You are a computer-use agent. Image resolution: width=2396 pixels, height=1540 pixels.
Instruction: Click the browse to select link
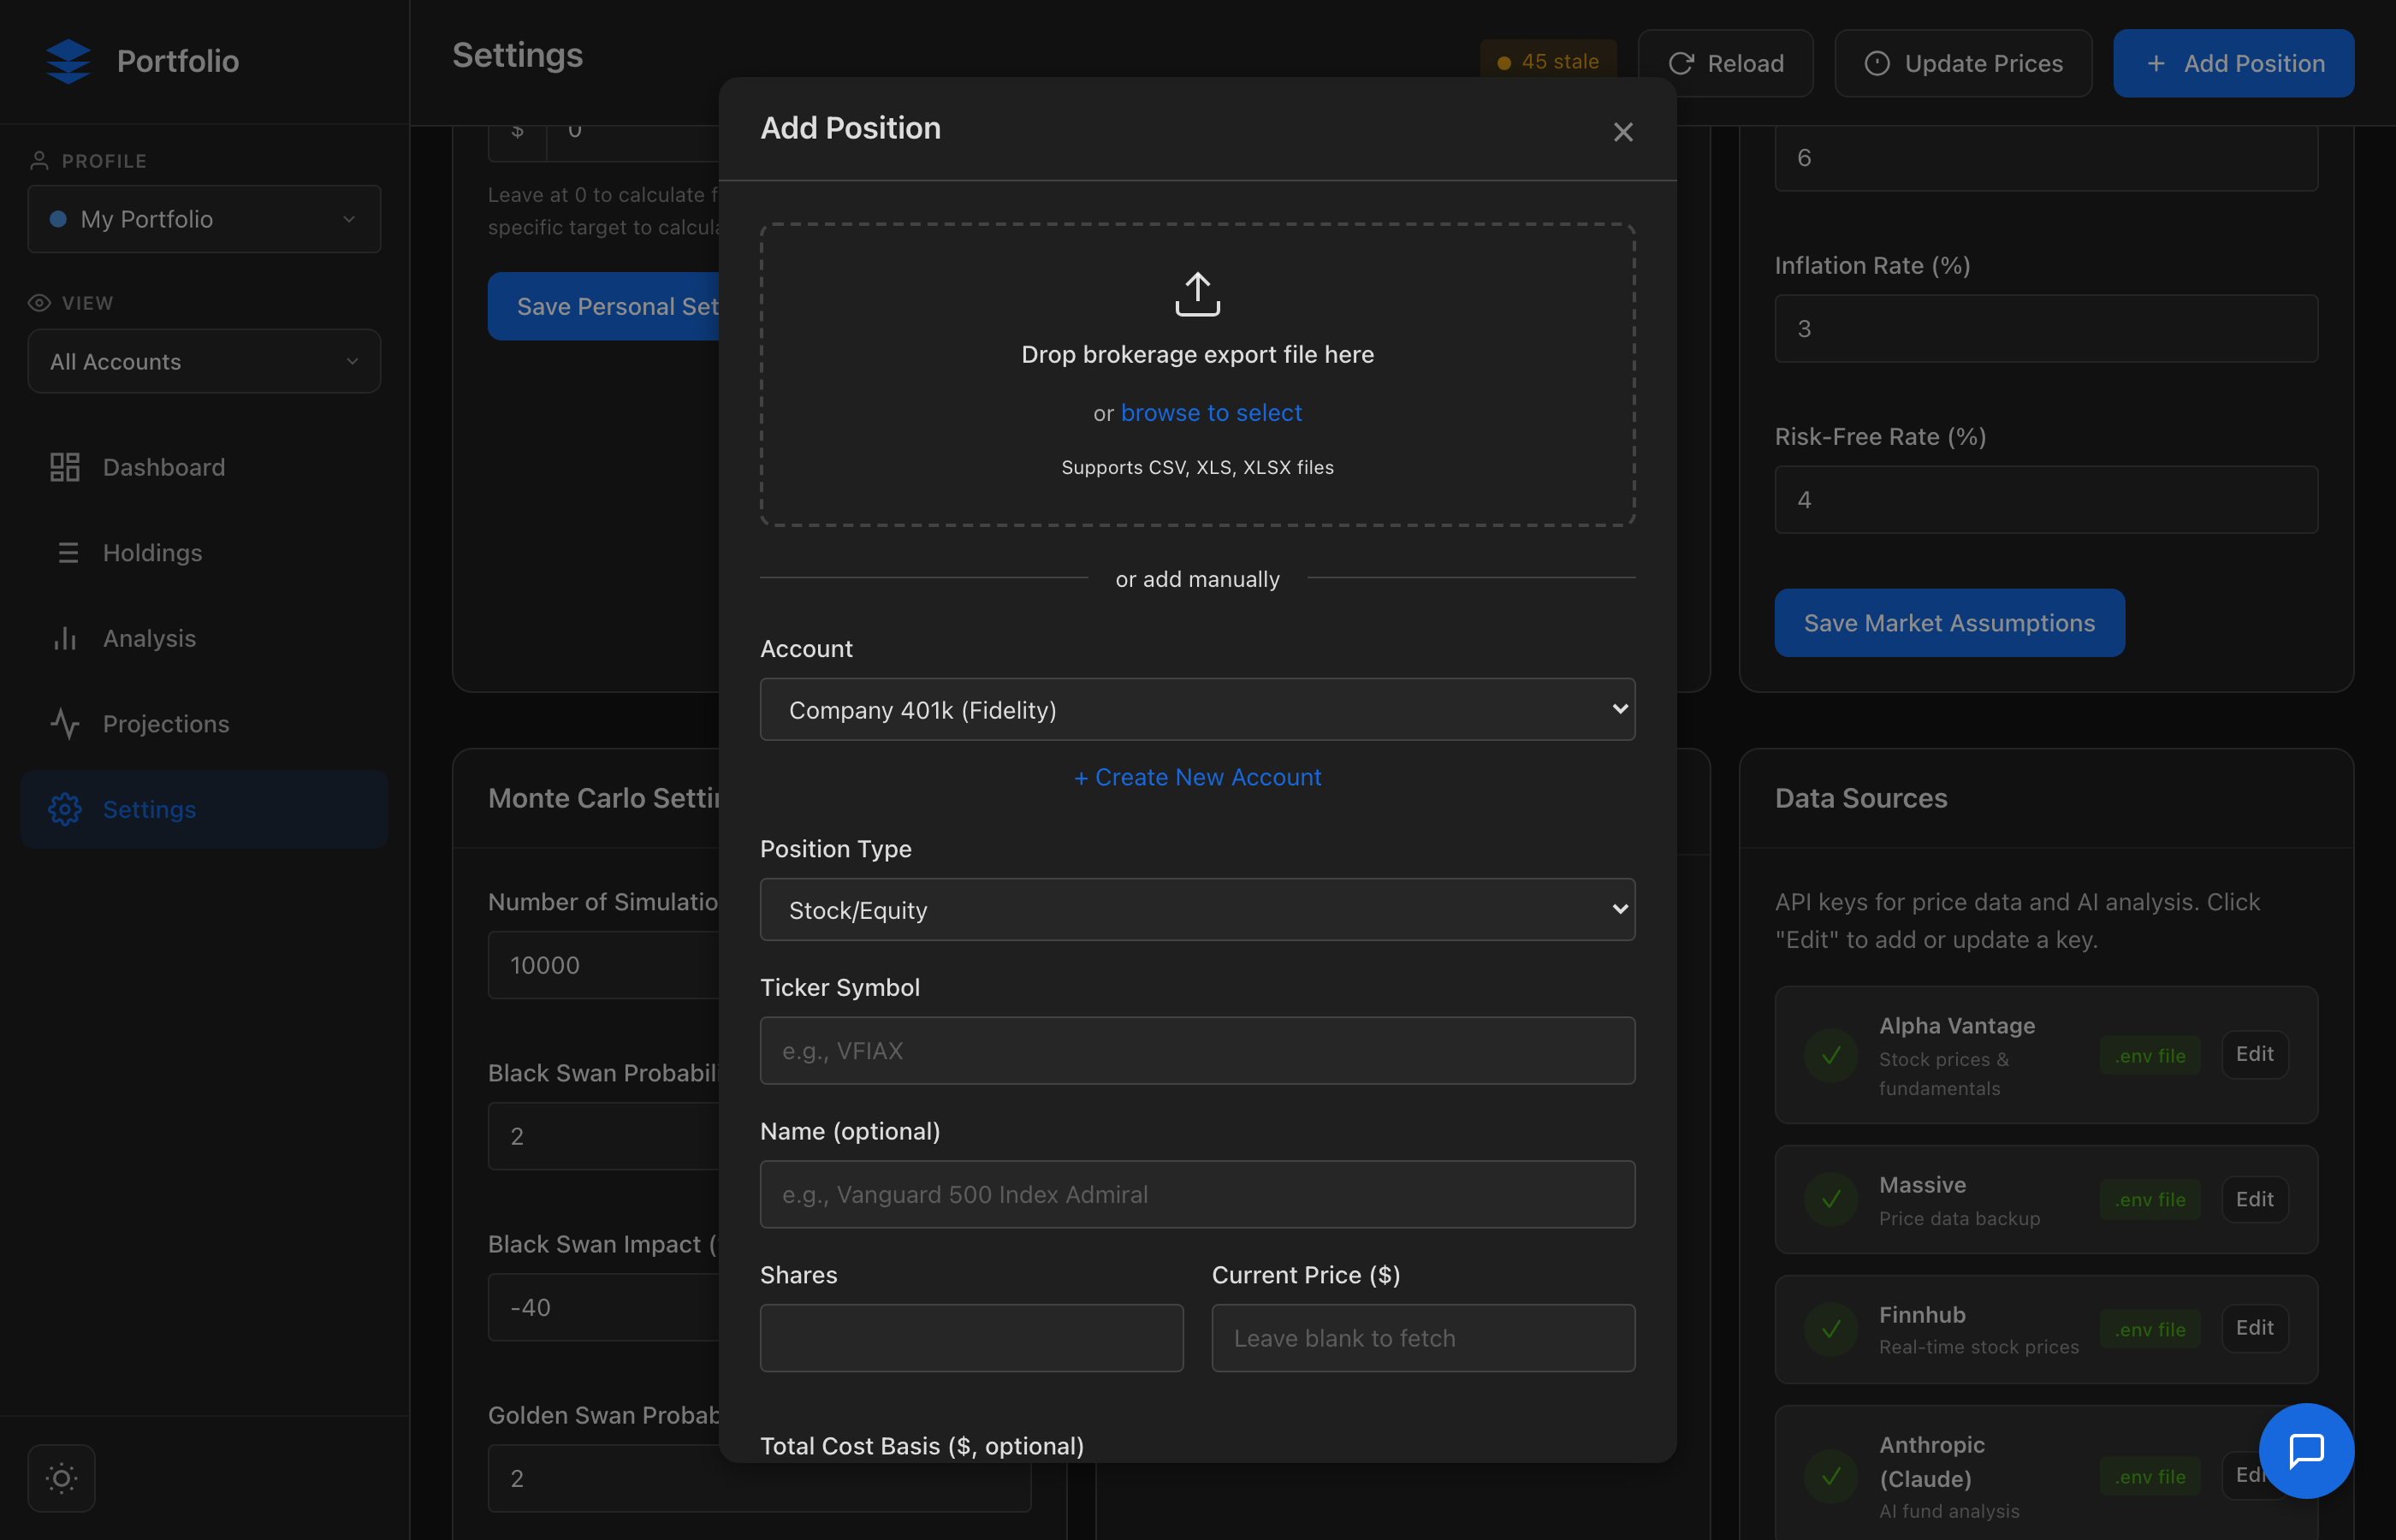click(1211, 413)
